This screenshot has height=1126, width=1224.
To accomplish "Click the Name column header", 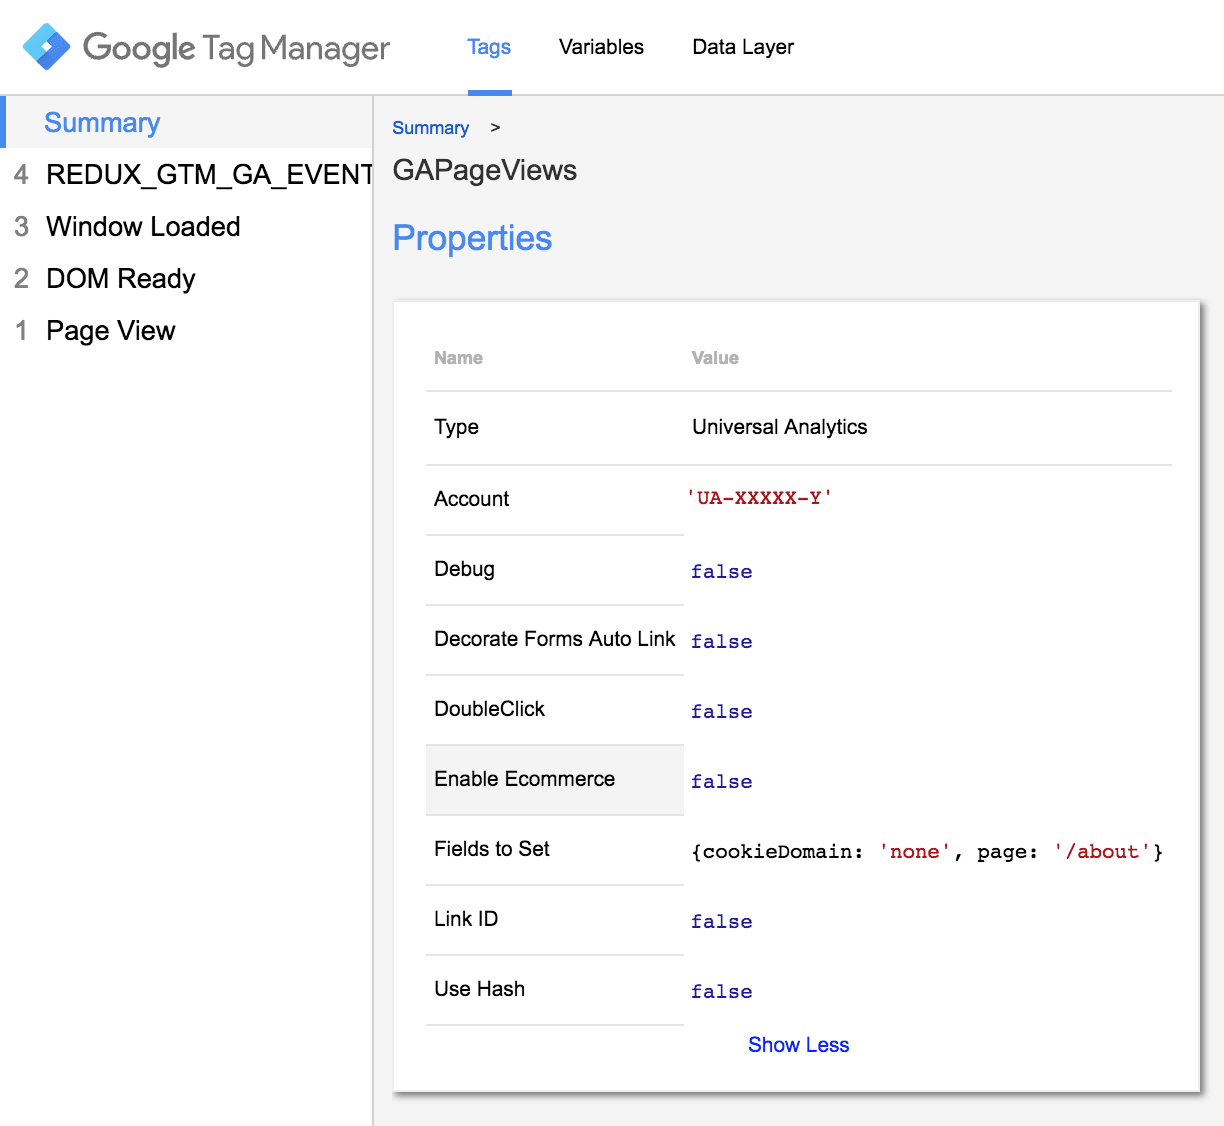I will coord(458,358).
